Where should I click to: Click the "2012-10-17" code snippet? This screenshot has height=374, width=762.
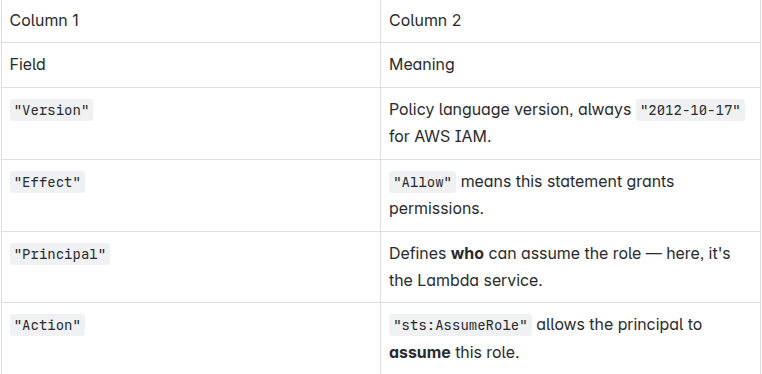(690, 110)
